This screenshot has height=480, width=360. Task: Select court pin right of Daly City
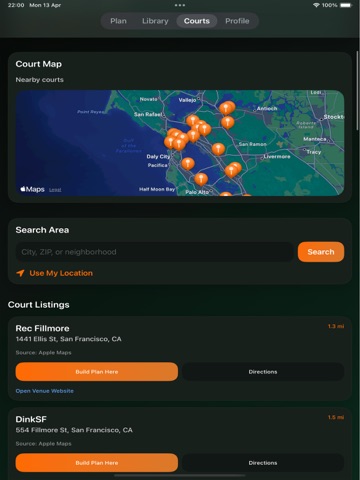pos(188,163)
